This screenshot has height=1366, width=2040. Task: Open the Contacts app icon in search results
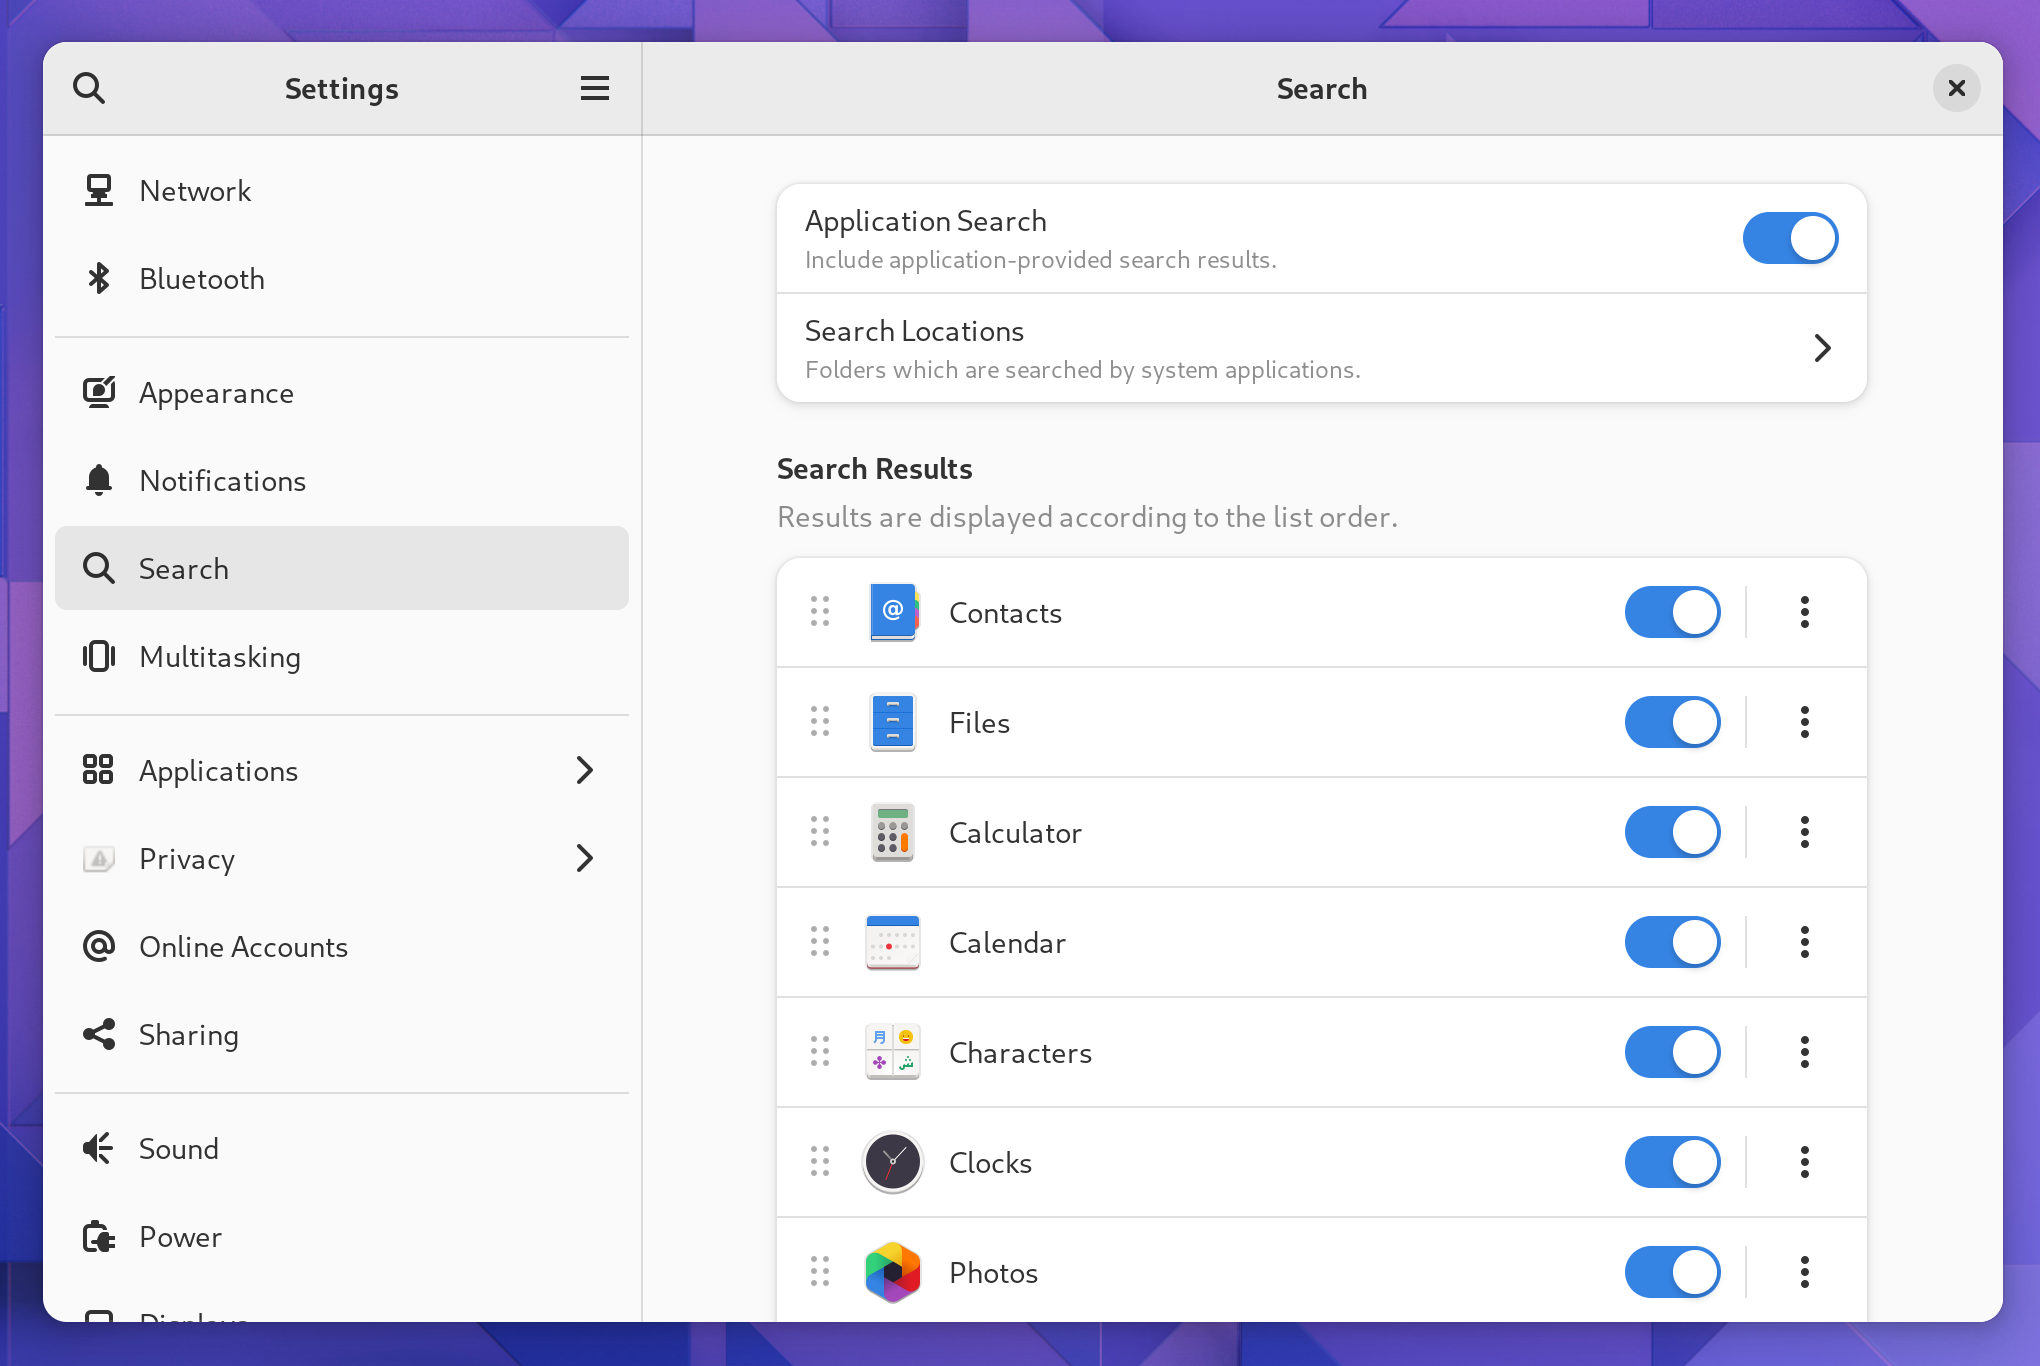pos(892,612)
